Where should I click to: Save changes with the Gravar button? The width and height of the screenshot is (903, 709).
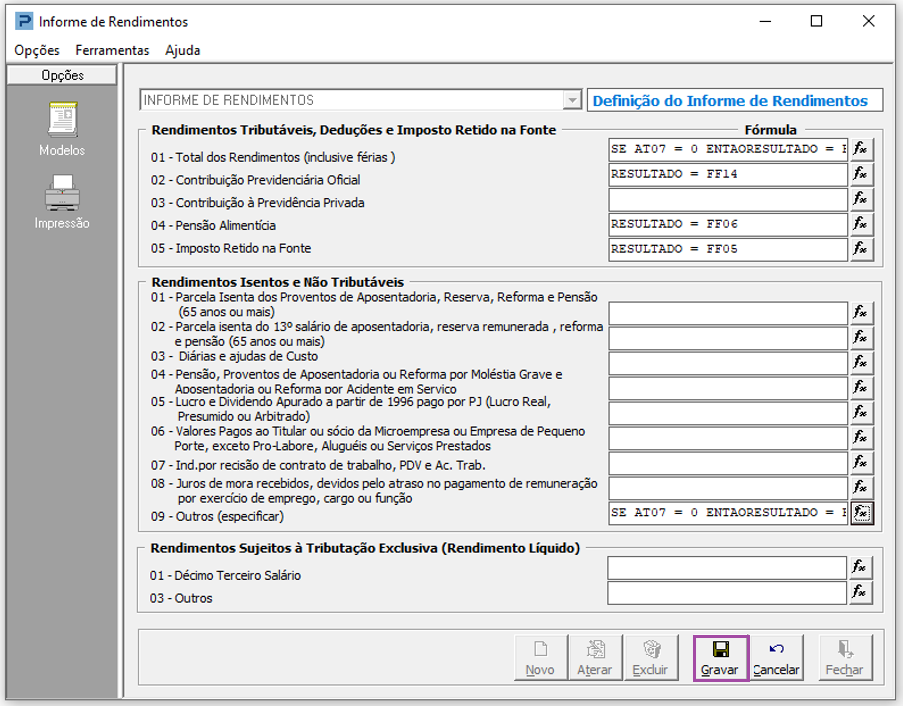[x=721, y=659]
